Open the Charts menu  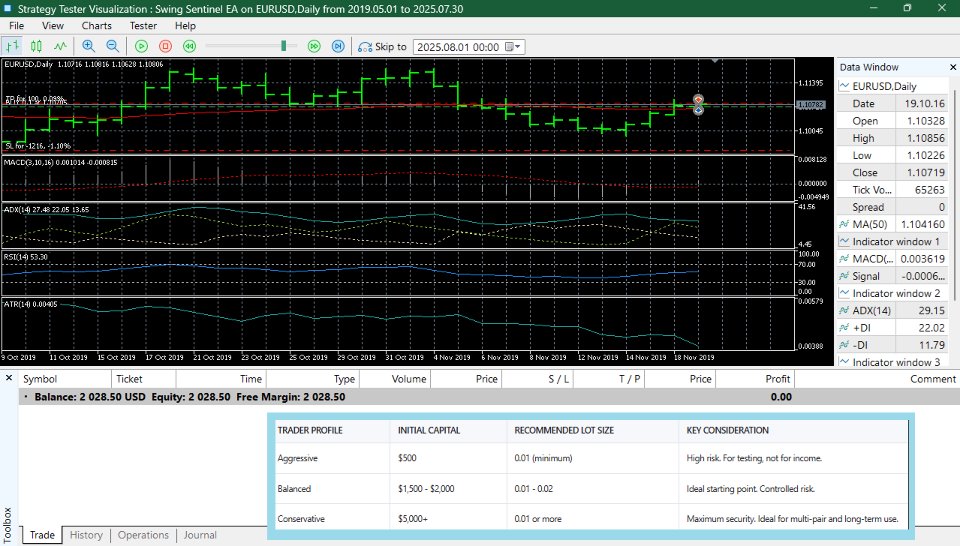[x=97, y=26]
